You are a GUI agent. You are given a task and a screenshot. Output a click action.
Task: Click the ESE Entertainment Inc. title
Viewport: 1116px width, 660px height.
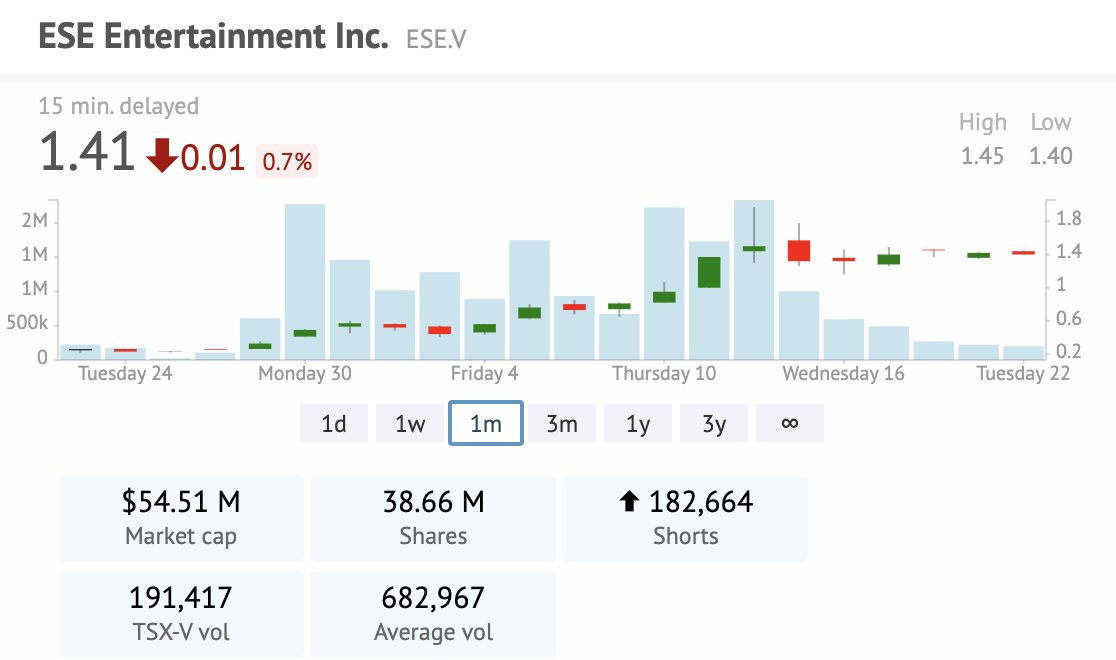(214, 36)
